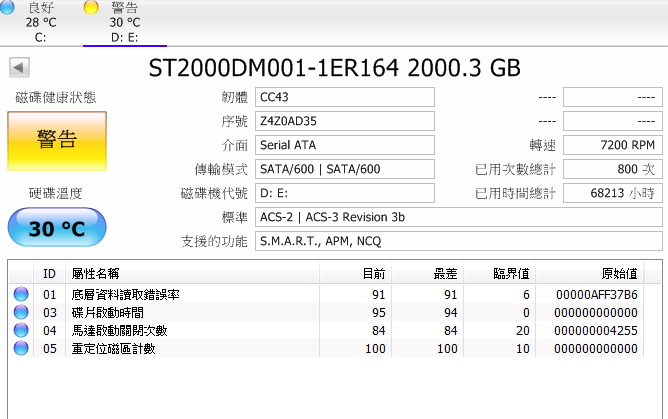Click the status orb for attribute 04
This screenshot has width=668, height=419.
21,330
